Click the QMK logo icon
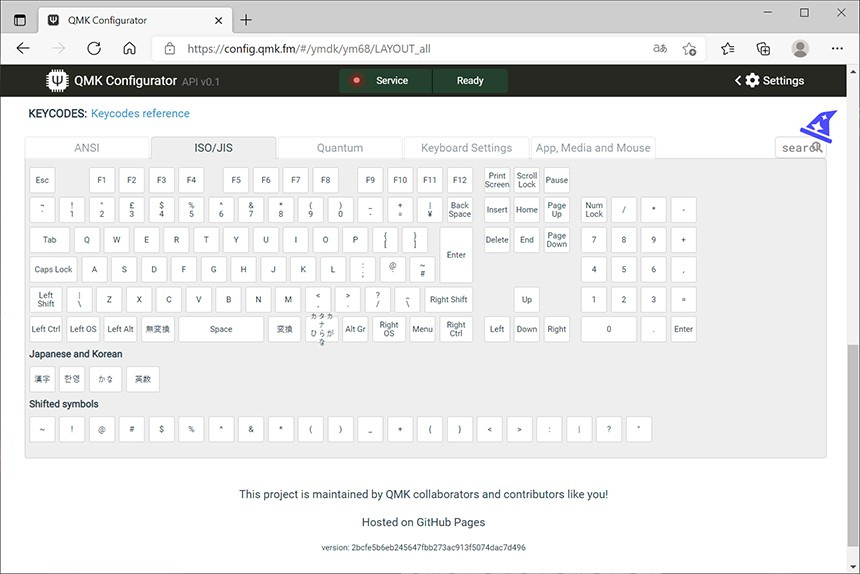Viewport: 860px width, 574px height. [57, 81]
